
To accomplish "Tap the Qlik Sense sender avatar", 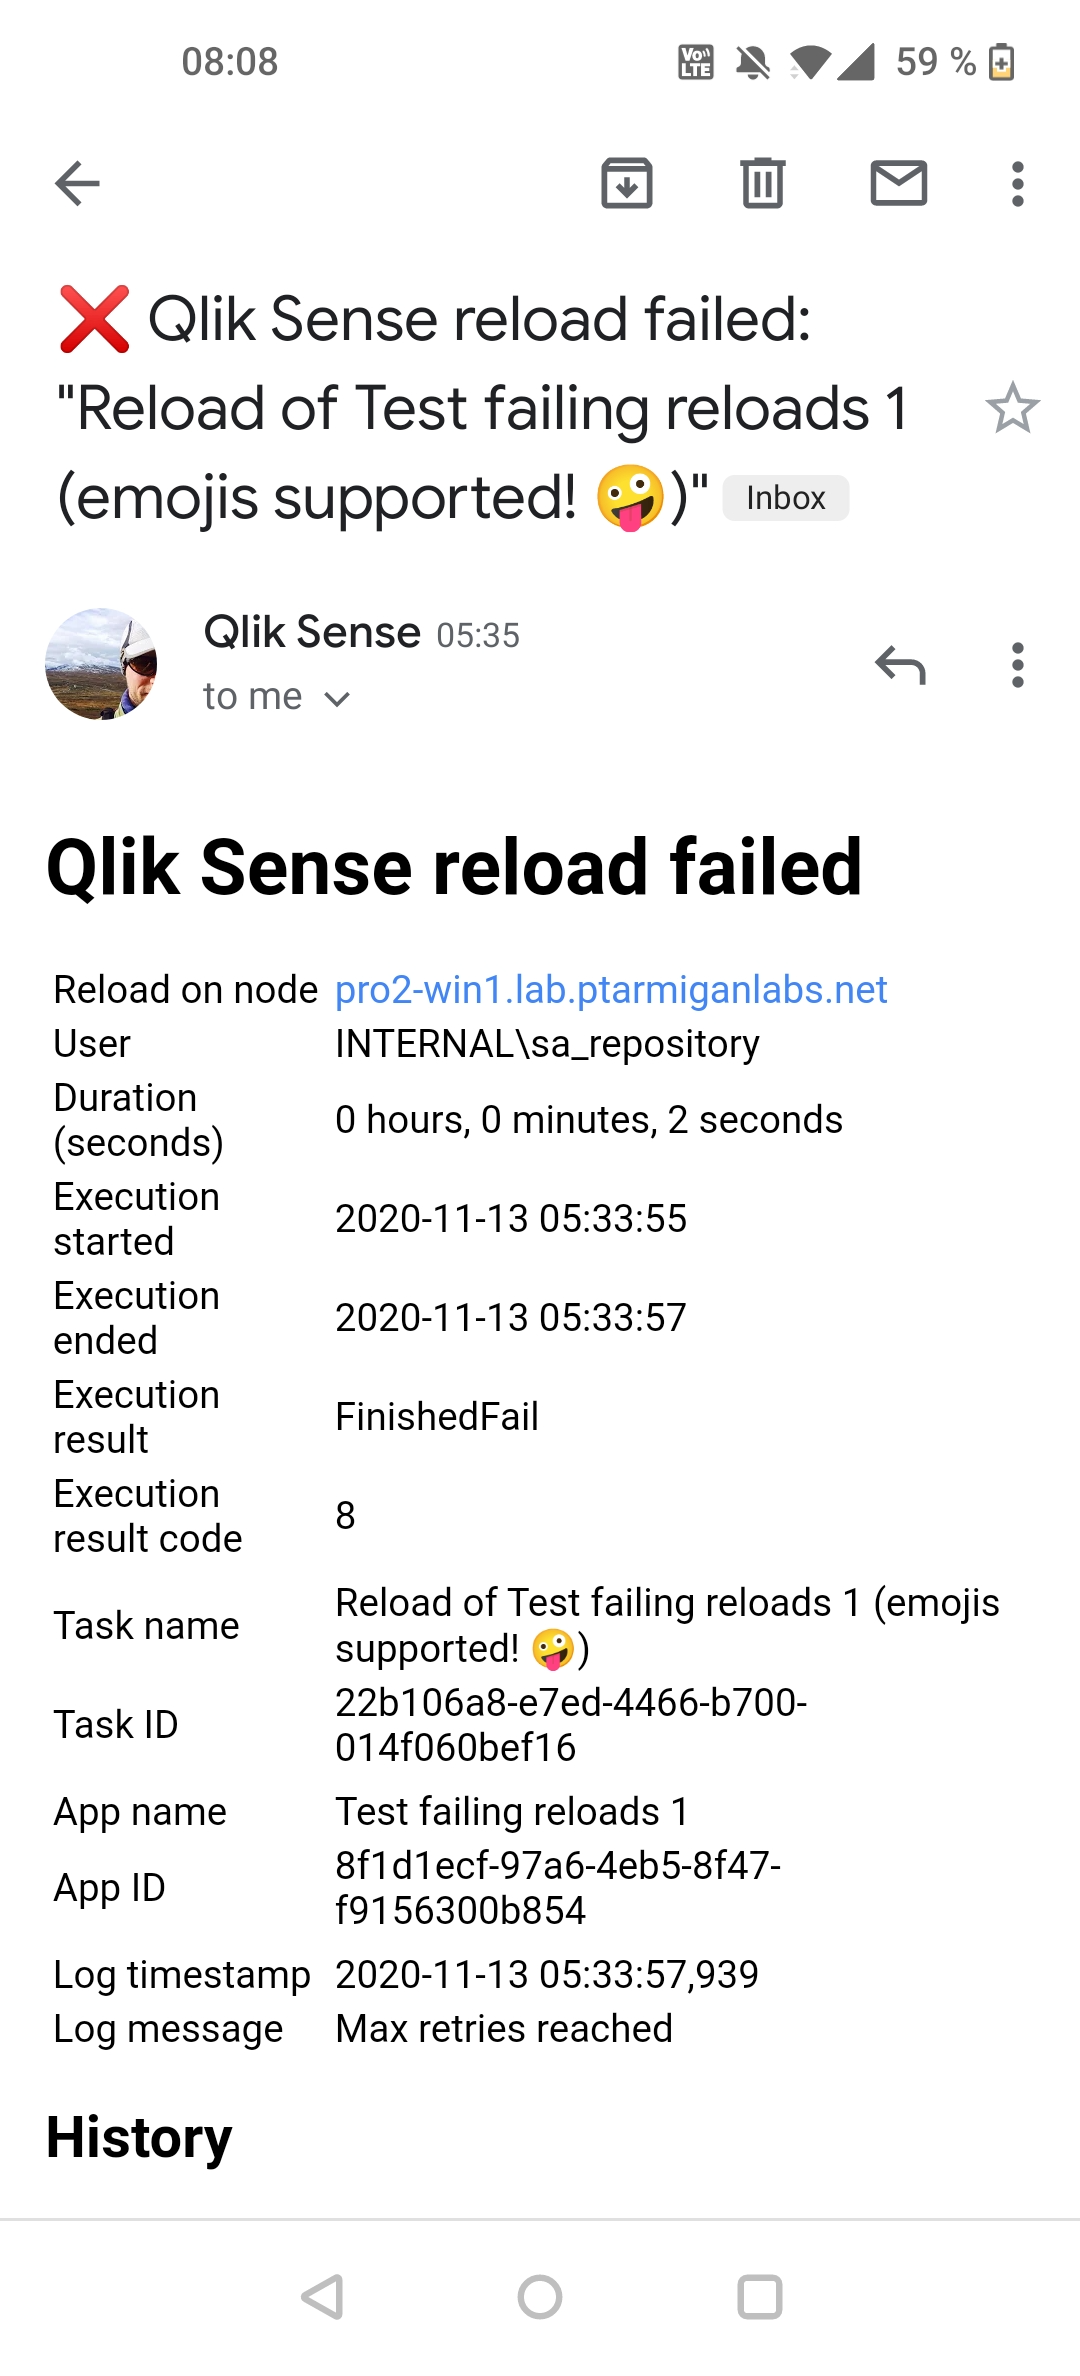I will click(101, 664).
